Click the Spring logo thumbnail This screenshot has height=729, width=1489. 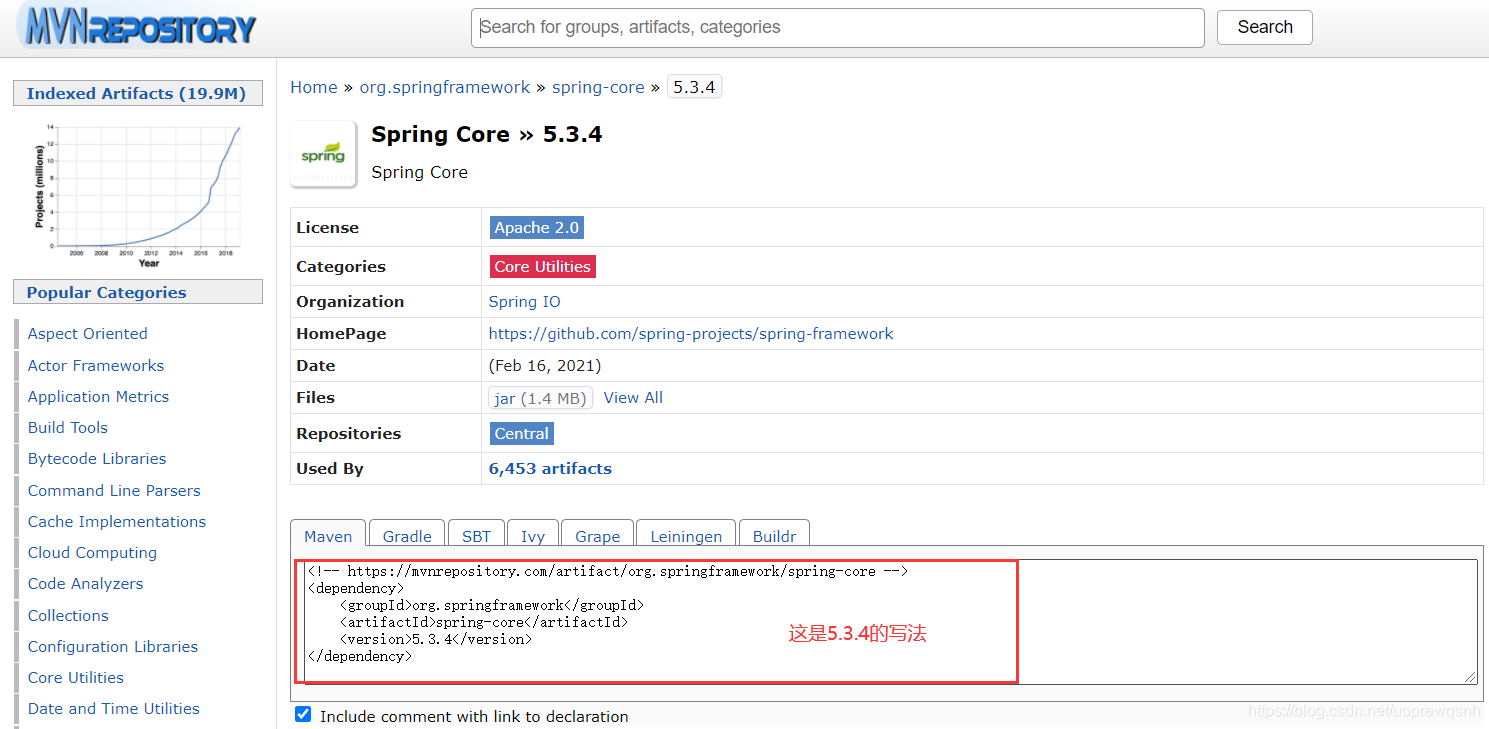click(323, 154)
